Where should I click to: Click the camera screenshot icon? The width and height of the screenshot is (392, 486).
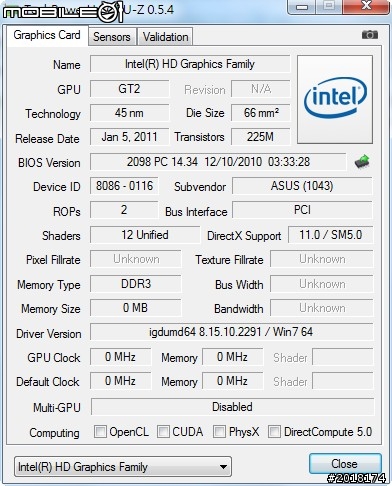(370, 34)
